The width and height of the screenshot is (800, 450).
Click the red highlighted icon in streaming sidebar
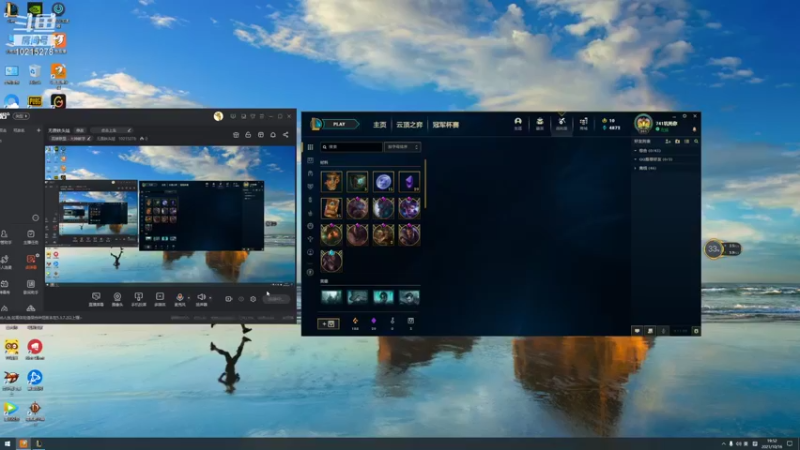(x=31, y=261)
